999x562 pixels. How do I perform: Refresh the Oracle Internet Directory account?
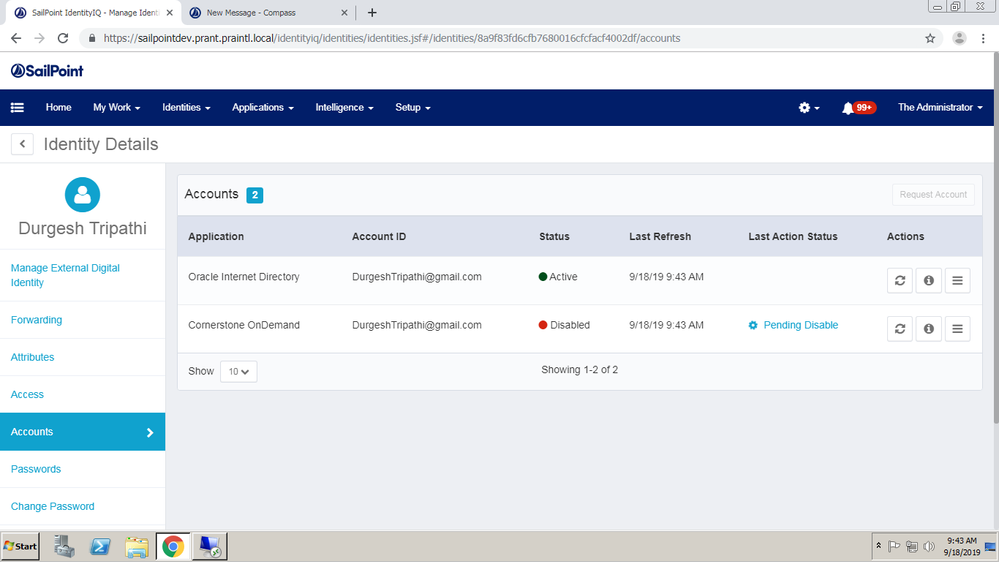tap(900, 281)
